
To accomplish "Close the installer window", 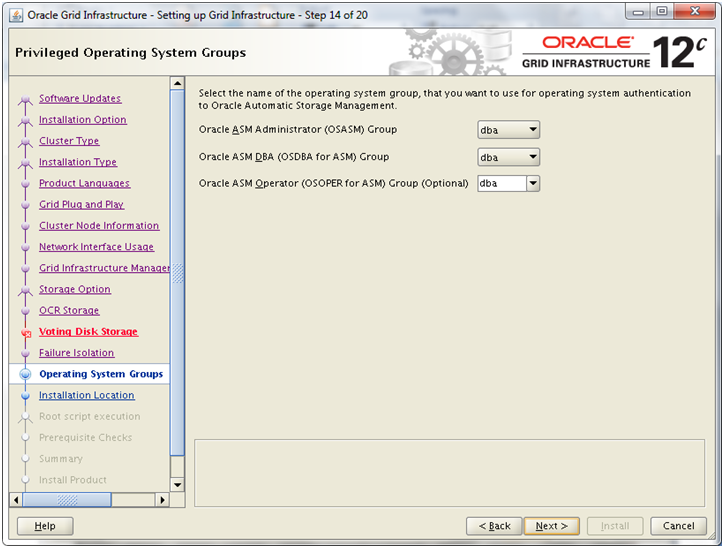I will click(695, 12).
